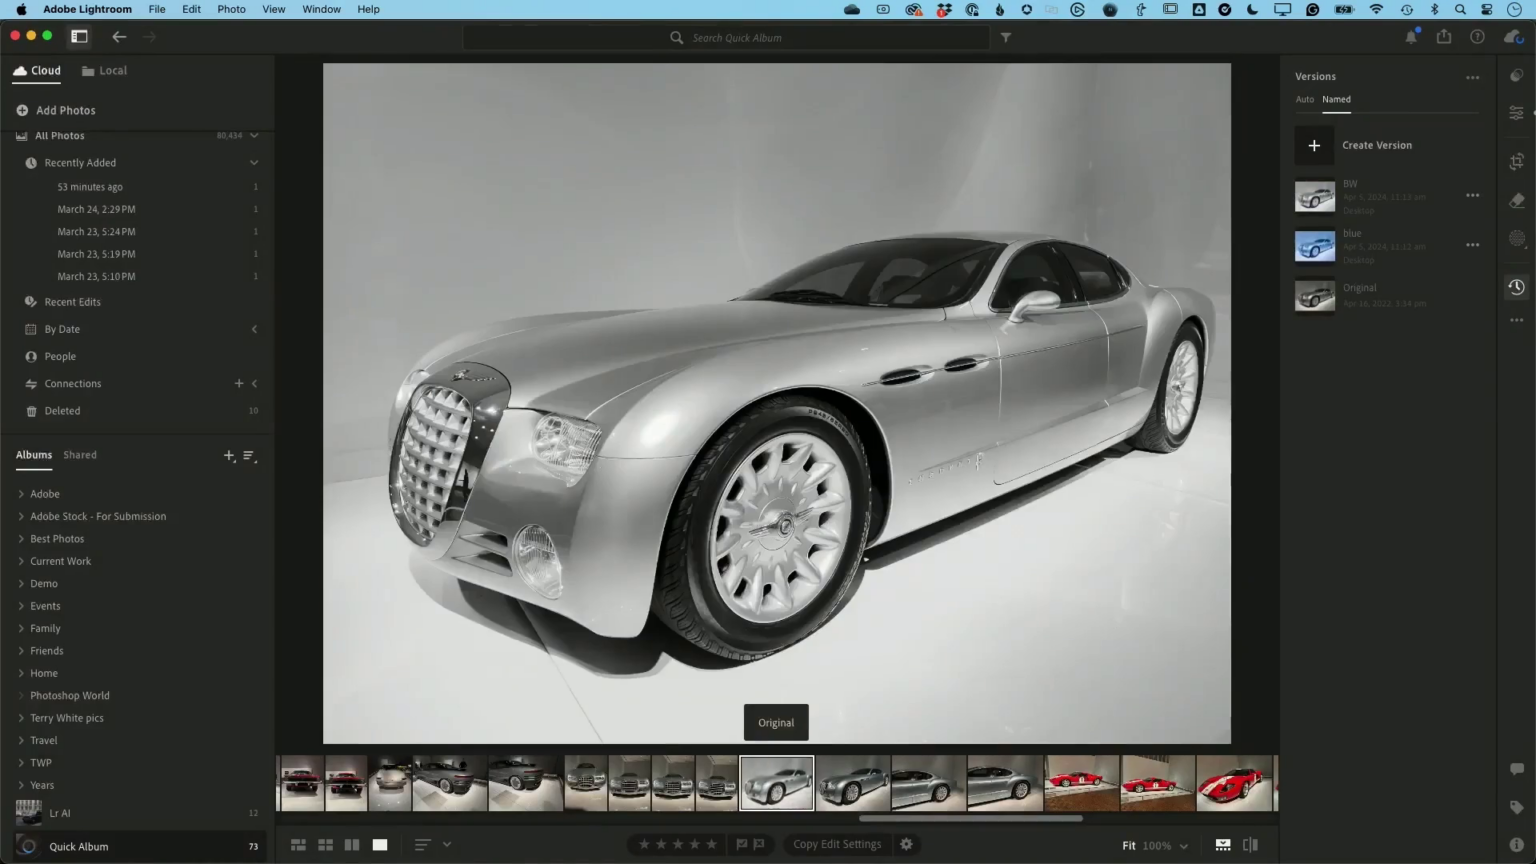The height and width of the screenshot is (864, 1536).
Task: Expand the Best Photos album
Action: (21, 538)
